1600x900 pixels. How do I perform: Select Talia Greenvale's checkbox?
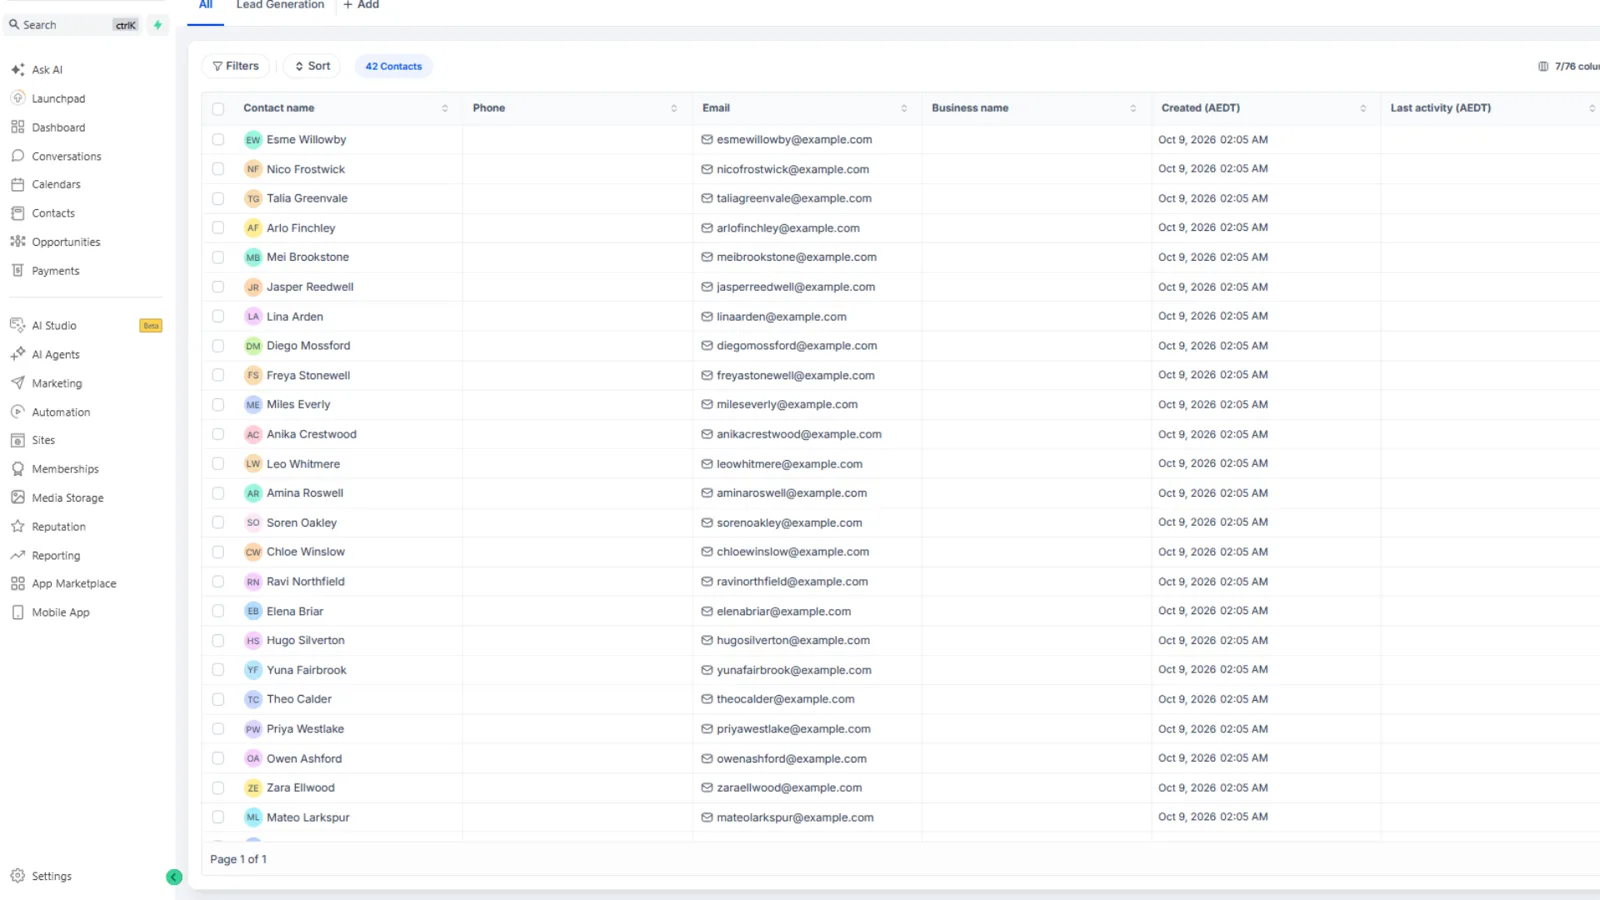[218, 198]
